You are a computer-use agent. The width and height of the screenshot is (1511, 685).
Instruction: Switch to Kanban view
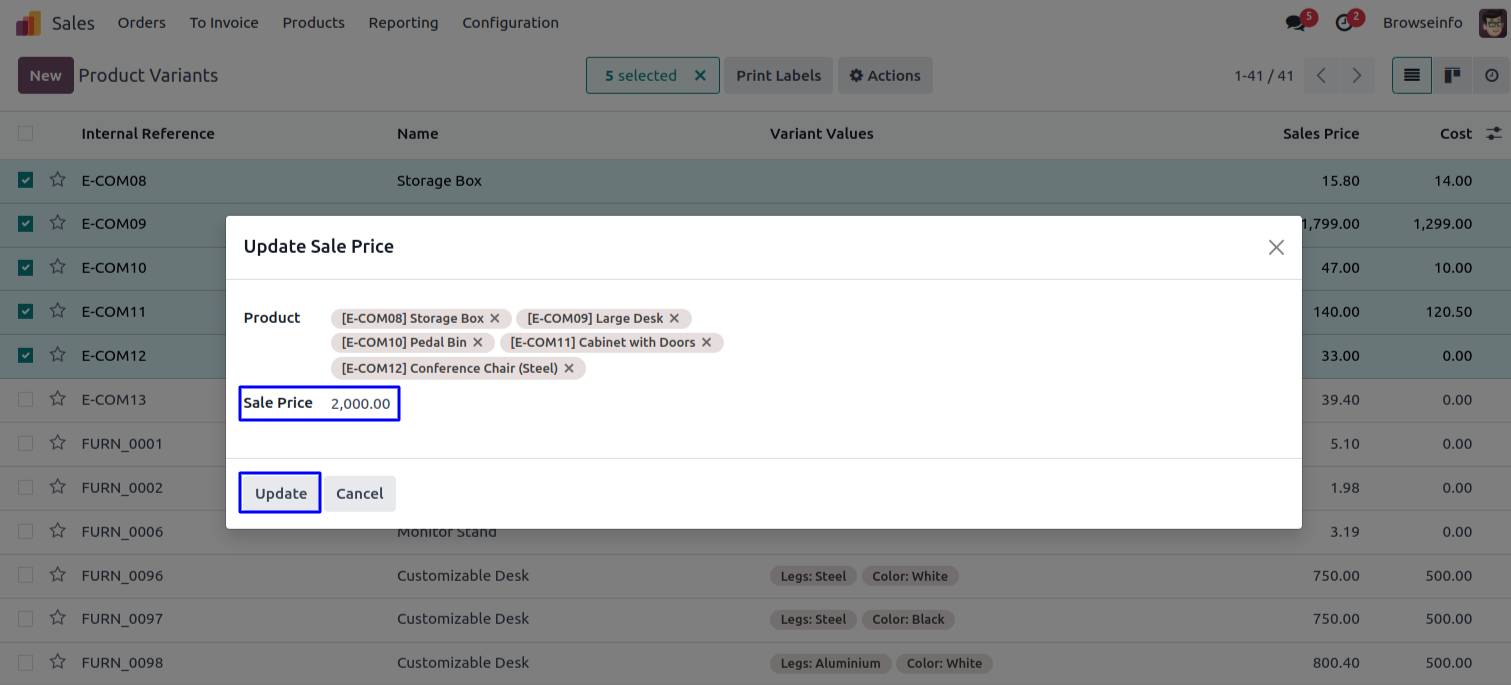click(1452, 76)
